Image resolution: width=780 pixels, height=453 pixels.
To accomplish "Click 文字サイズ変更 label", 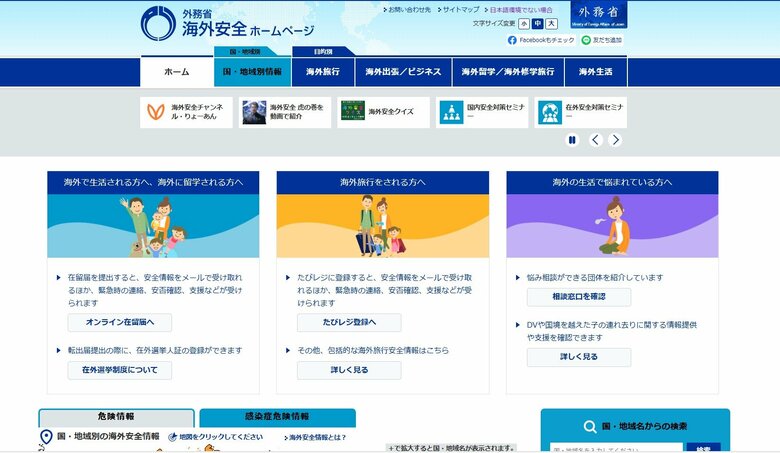I will [494, 23].
